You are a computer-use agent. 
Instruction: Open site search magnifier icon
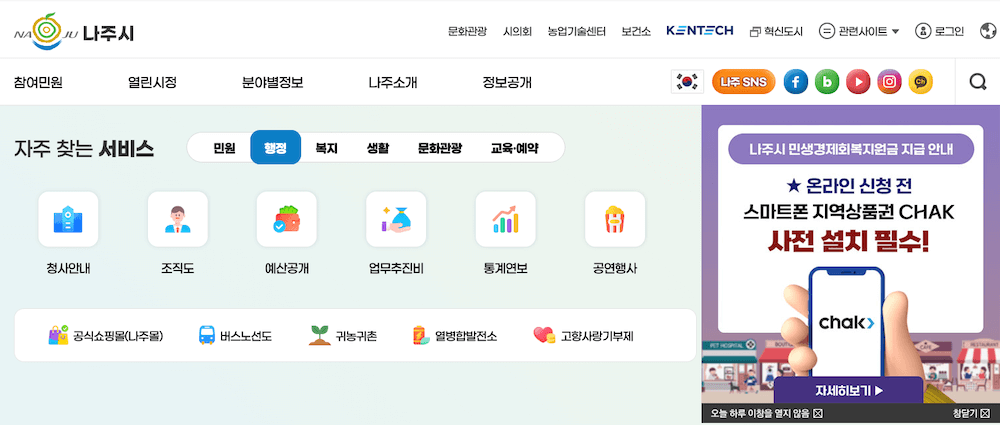977,82
